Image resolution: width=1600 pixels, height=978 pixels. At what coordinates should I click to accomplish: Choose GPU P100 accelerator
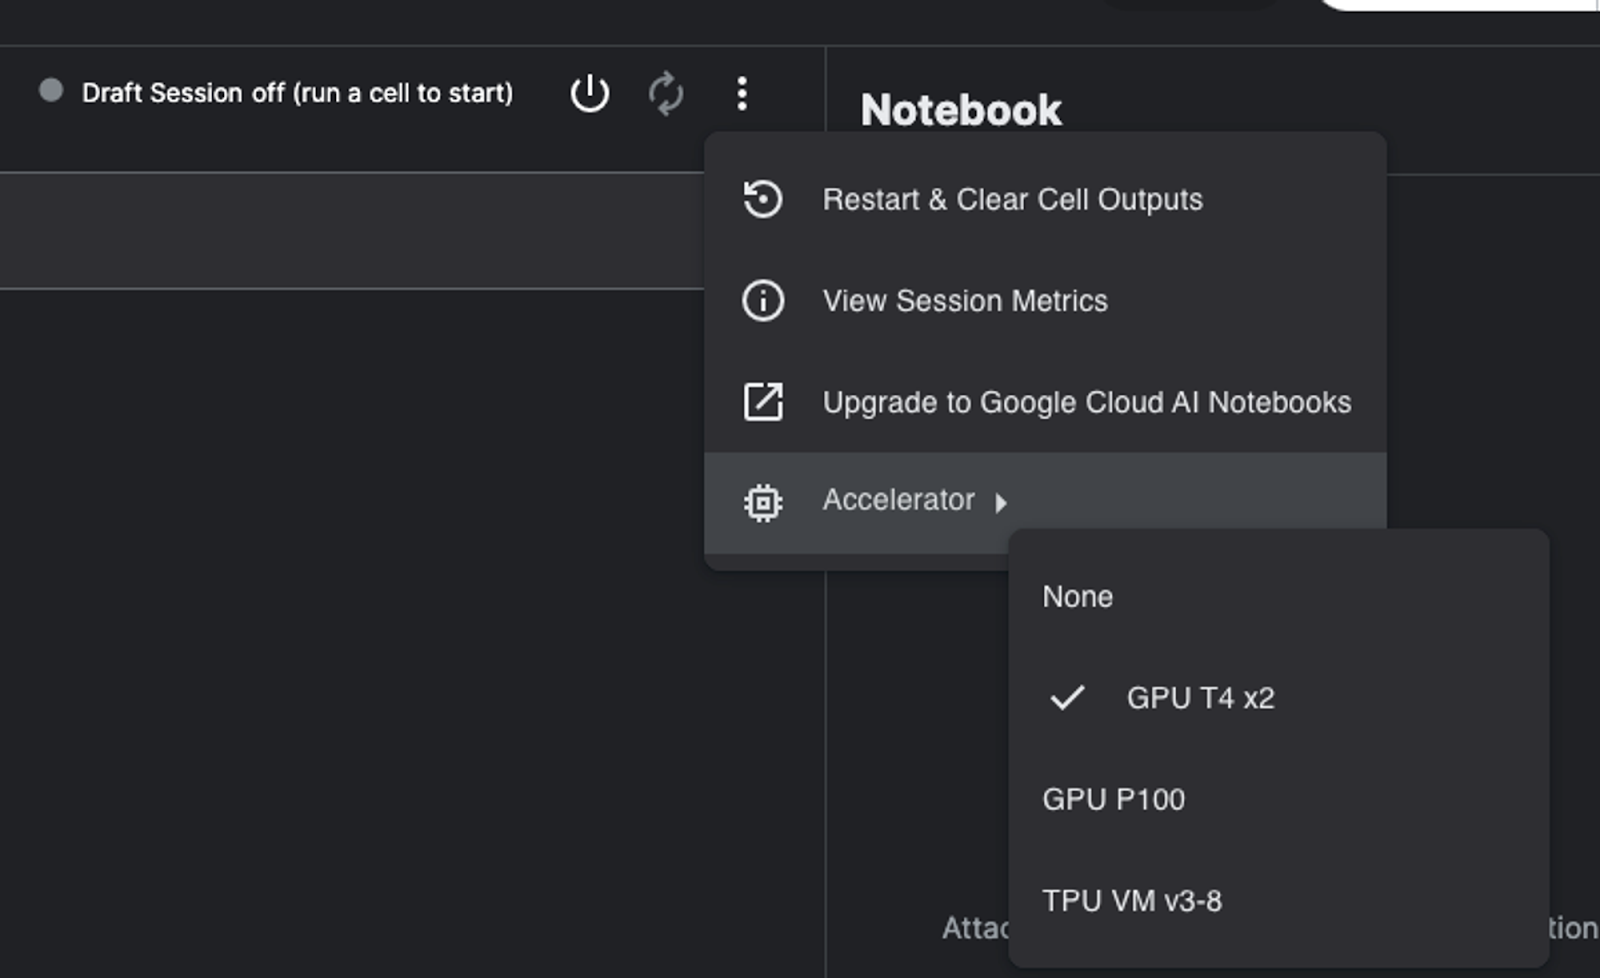click(x=1279, y=799)
